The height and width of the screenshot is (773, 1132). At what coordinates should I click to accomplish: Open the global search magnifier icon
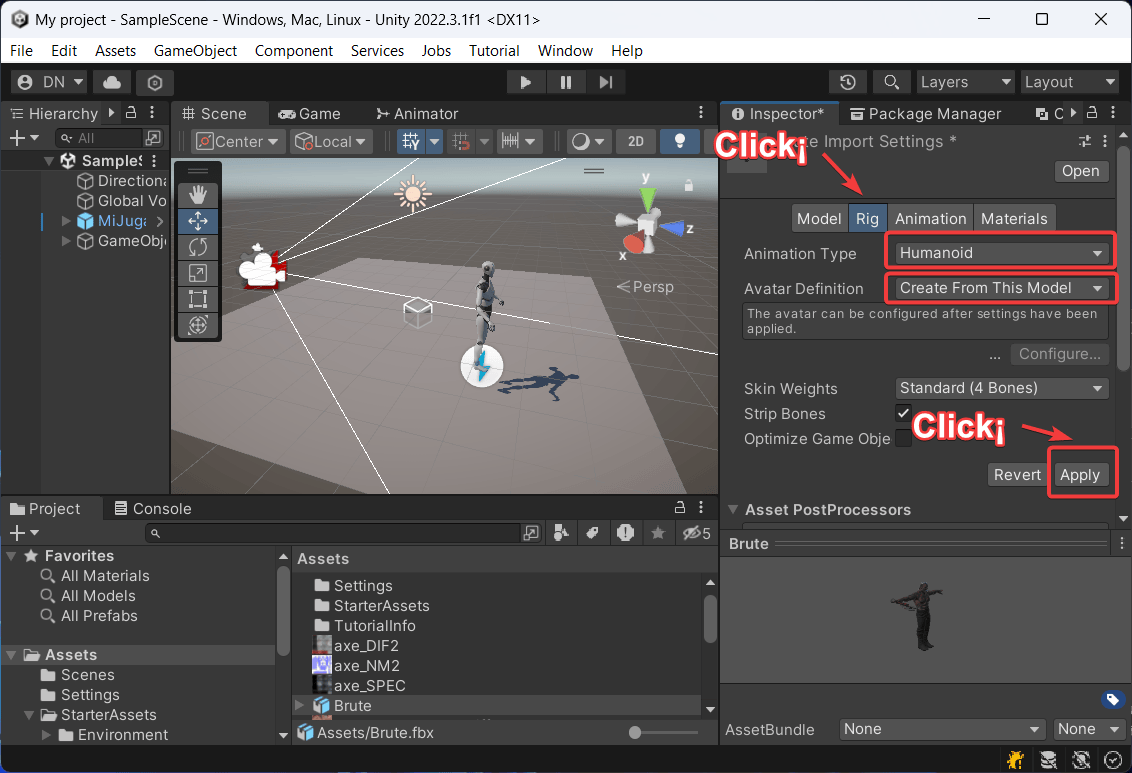892,82
